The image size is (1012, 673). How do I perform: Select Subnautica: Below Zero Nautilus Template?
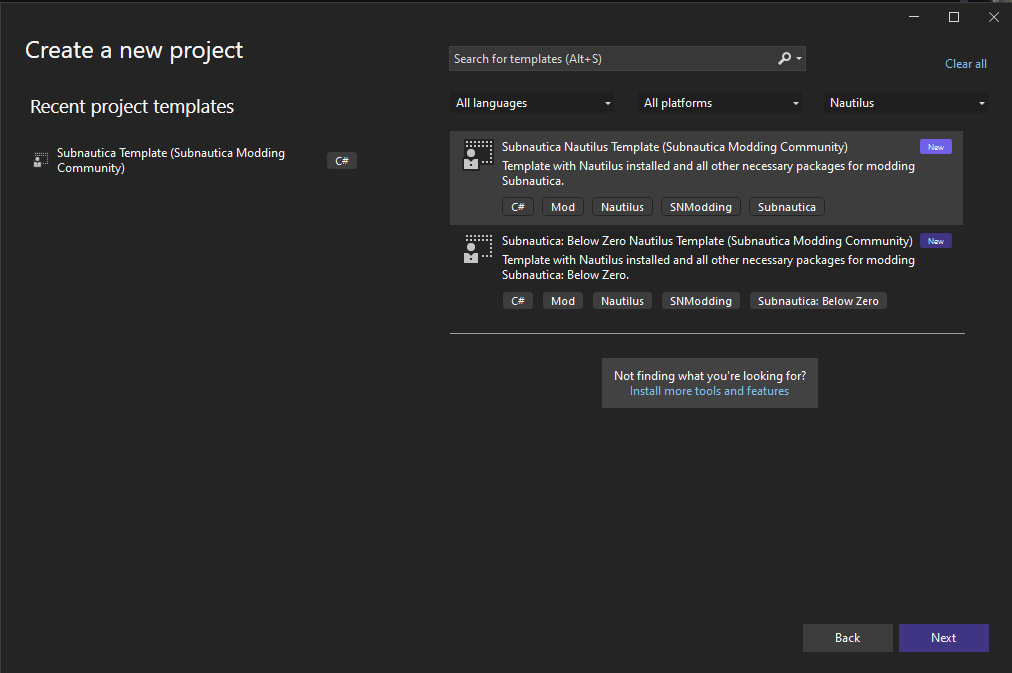tap(706, 241)
